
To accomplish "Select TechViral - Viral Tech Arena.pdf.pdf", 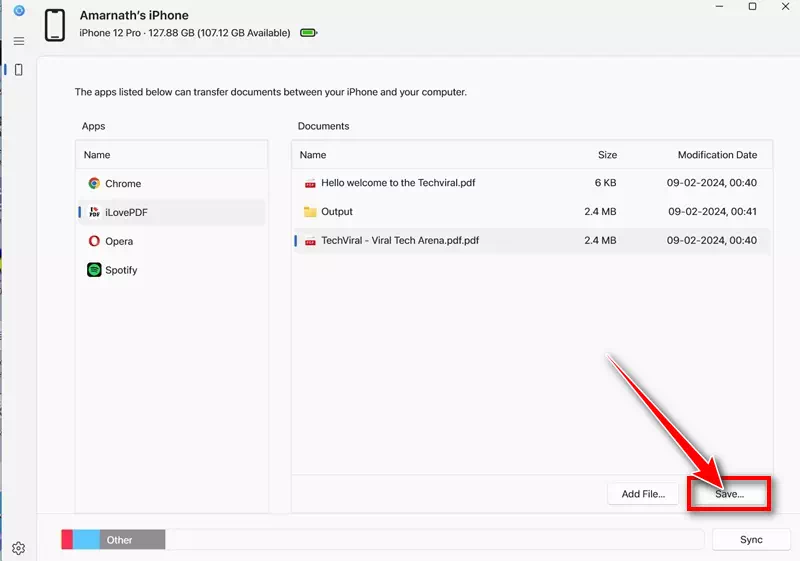I will pyautogui.click(x=532, y=241).
